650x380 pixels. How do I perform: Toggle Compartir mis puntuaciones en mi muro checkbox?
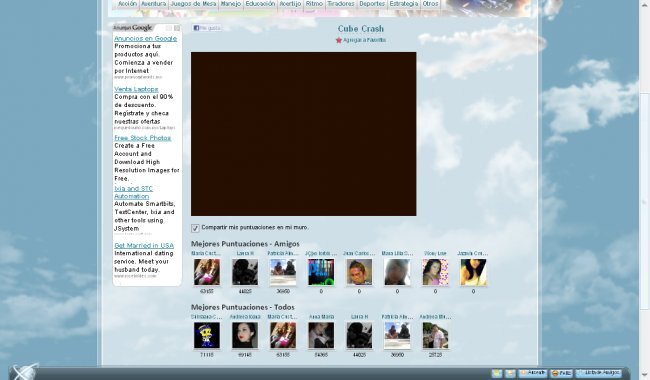[195, 228]
